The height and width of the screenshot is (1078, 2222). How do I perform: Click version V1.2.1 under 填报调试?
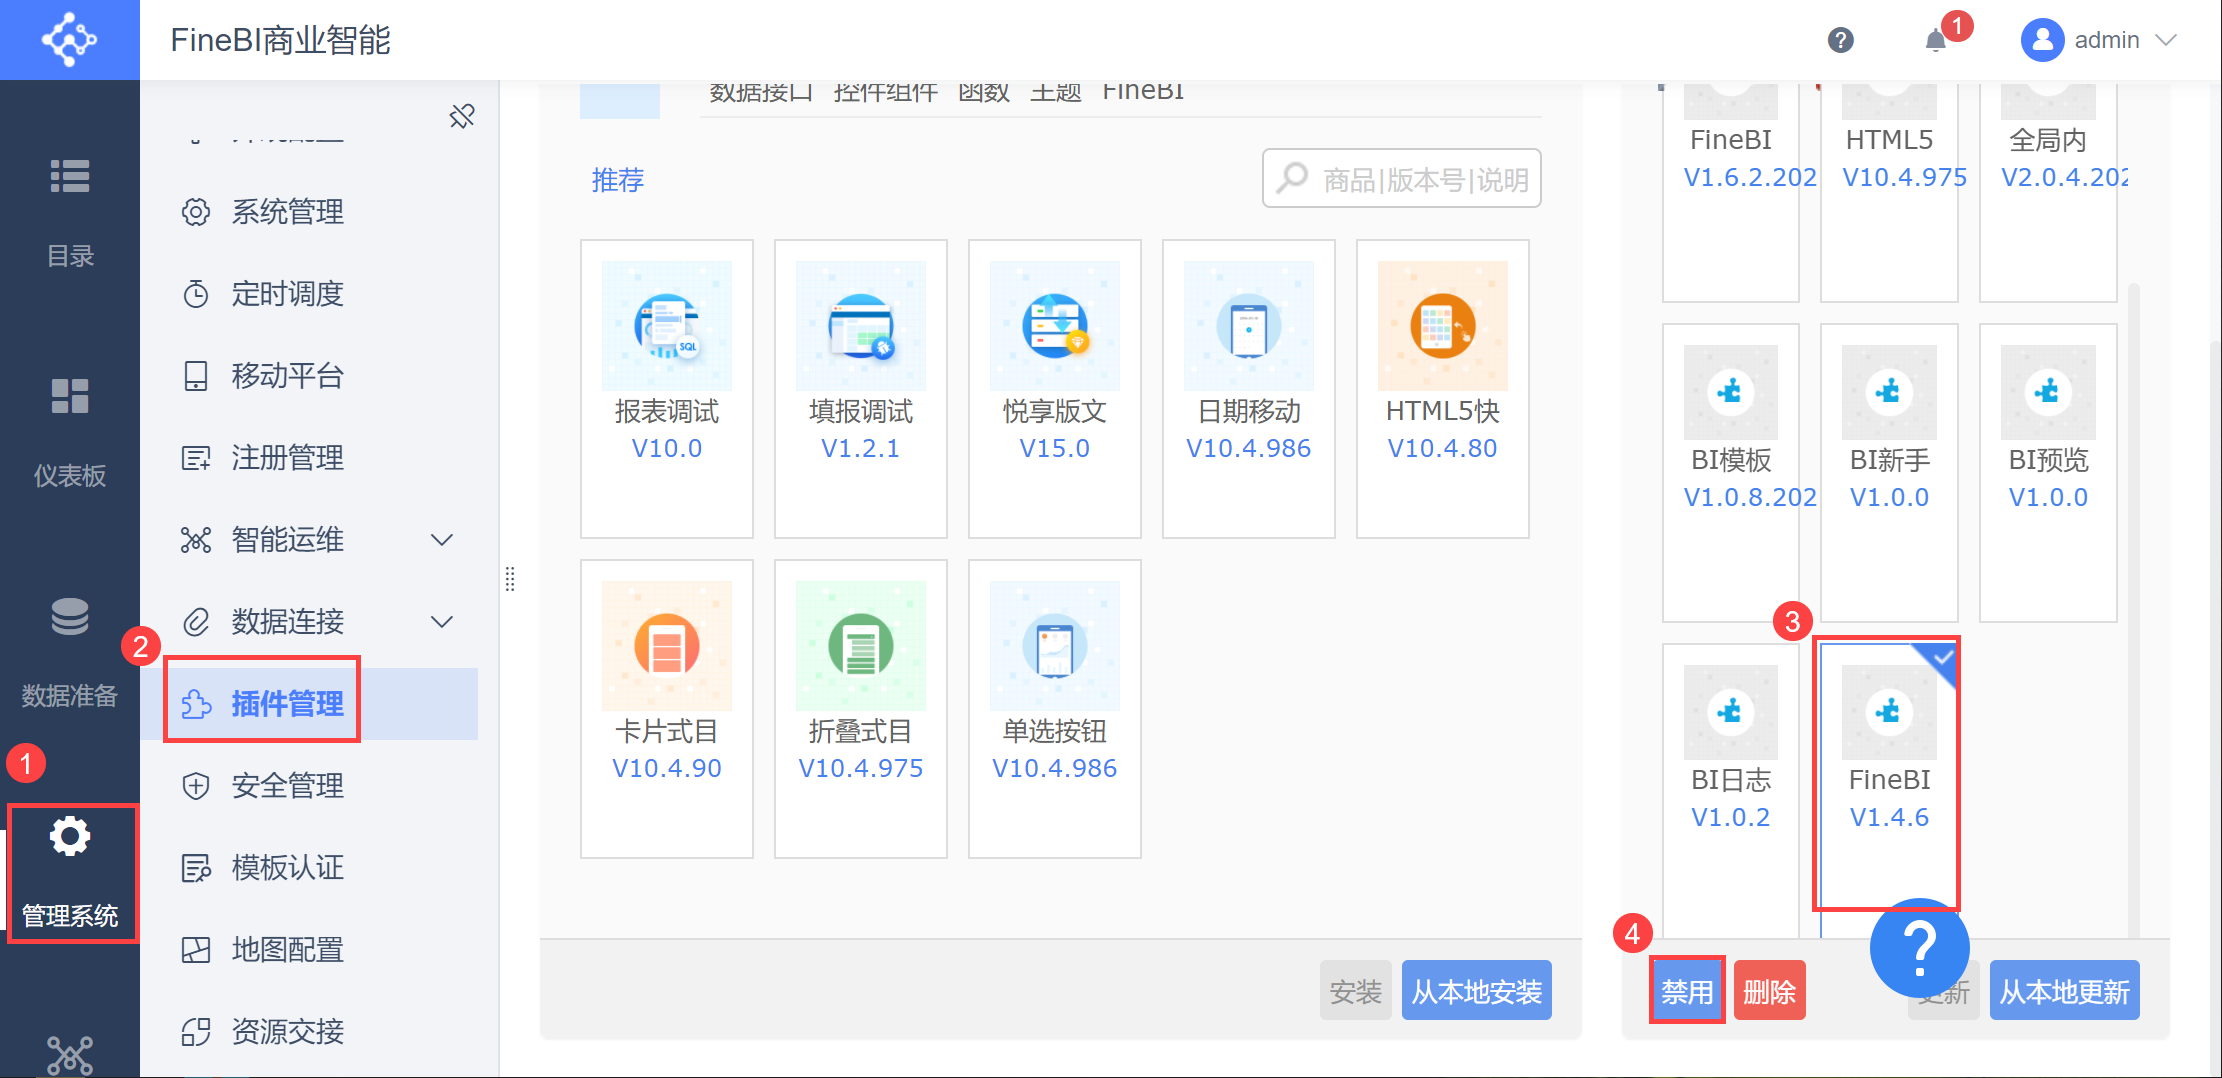click(x=861, y=448)
